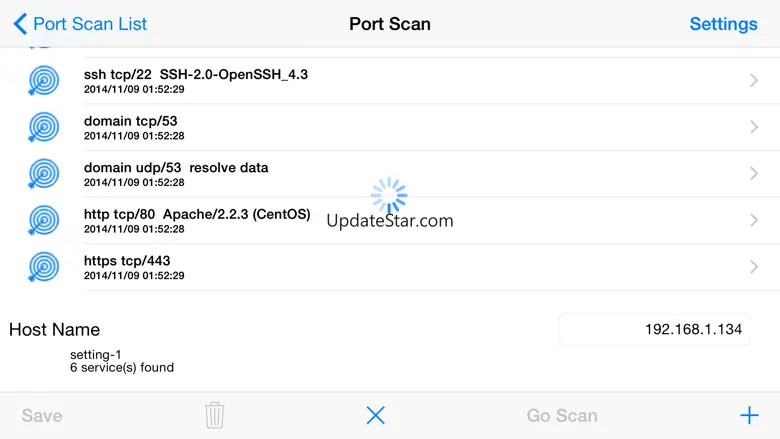Open details chevron for domain udp/53
The height and width of the screenshot is (439, 780).
pyautogui.click(x=754, y=174)
